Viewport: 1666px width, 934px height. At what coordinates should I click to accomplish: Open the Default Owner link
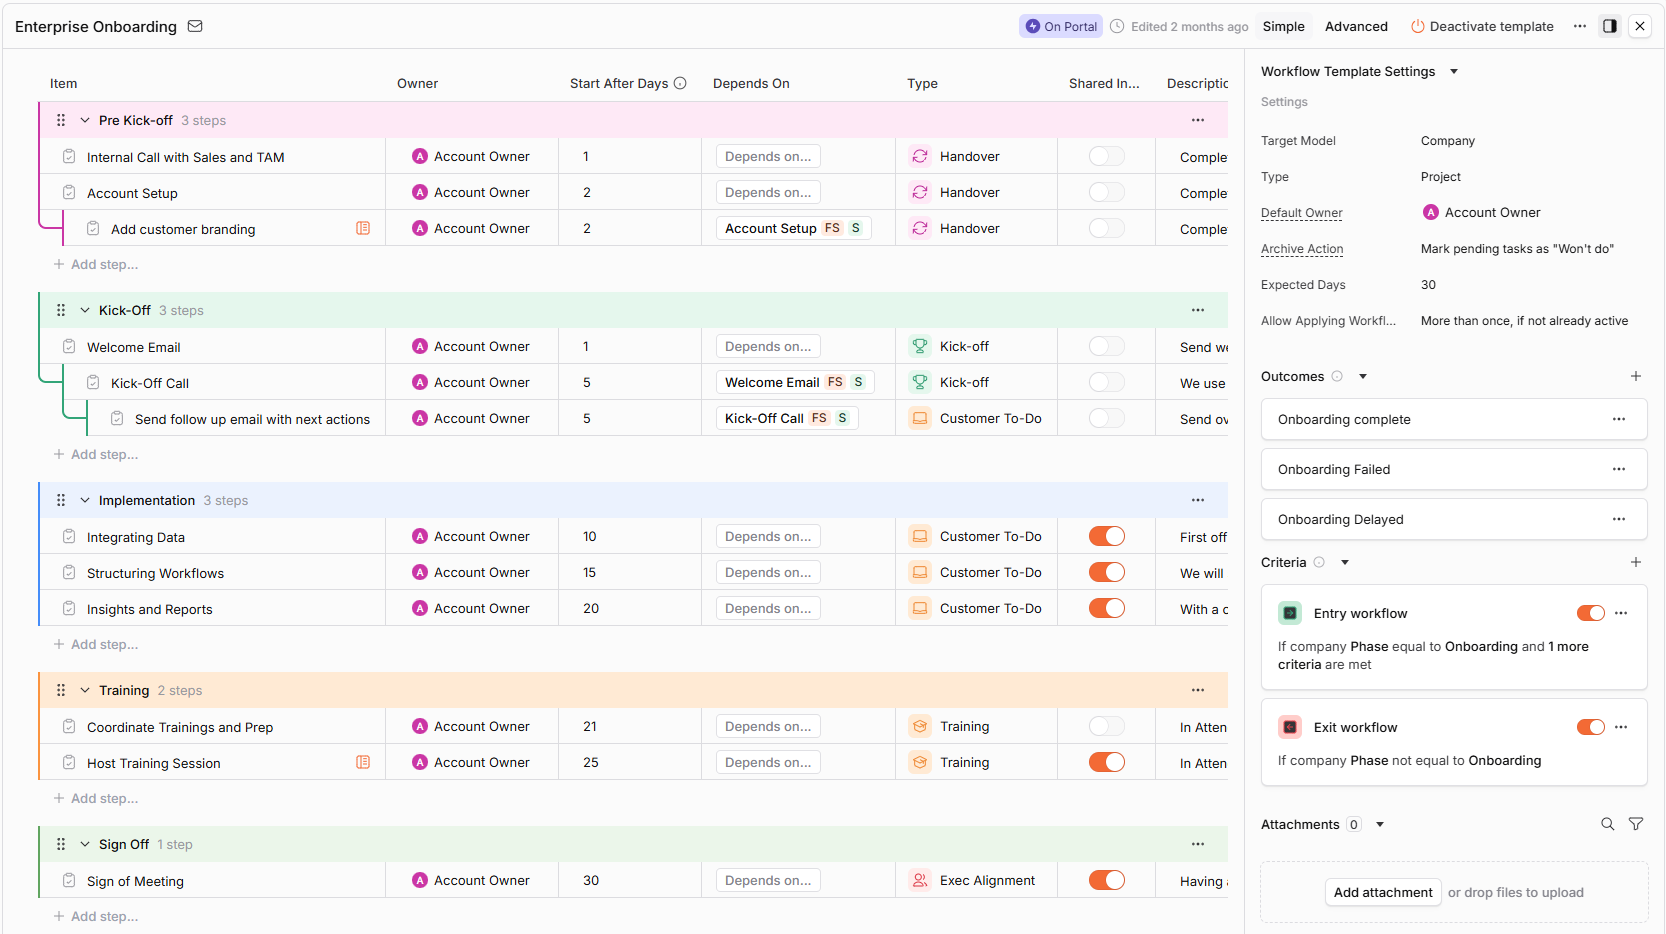click(1302, 212)
